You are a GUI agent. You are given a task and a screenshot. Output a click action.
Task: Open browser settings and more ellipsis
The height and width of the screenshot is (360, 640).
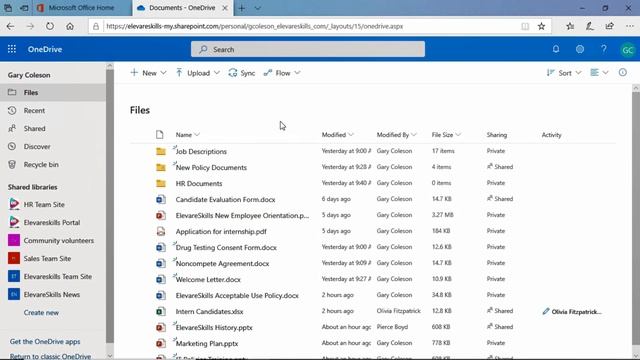[x=630, y=26]
